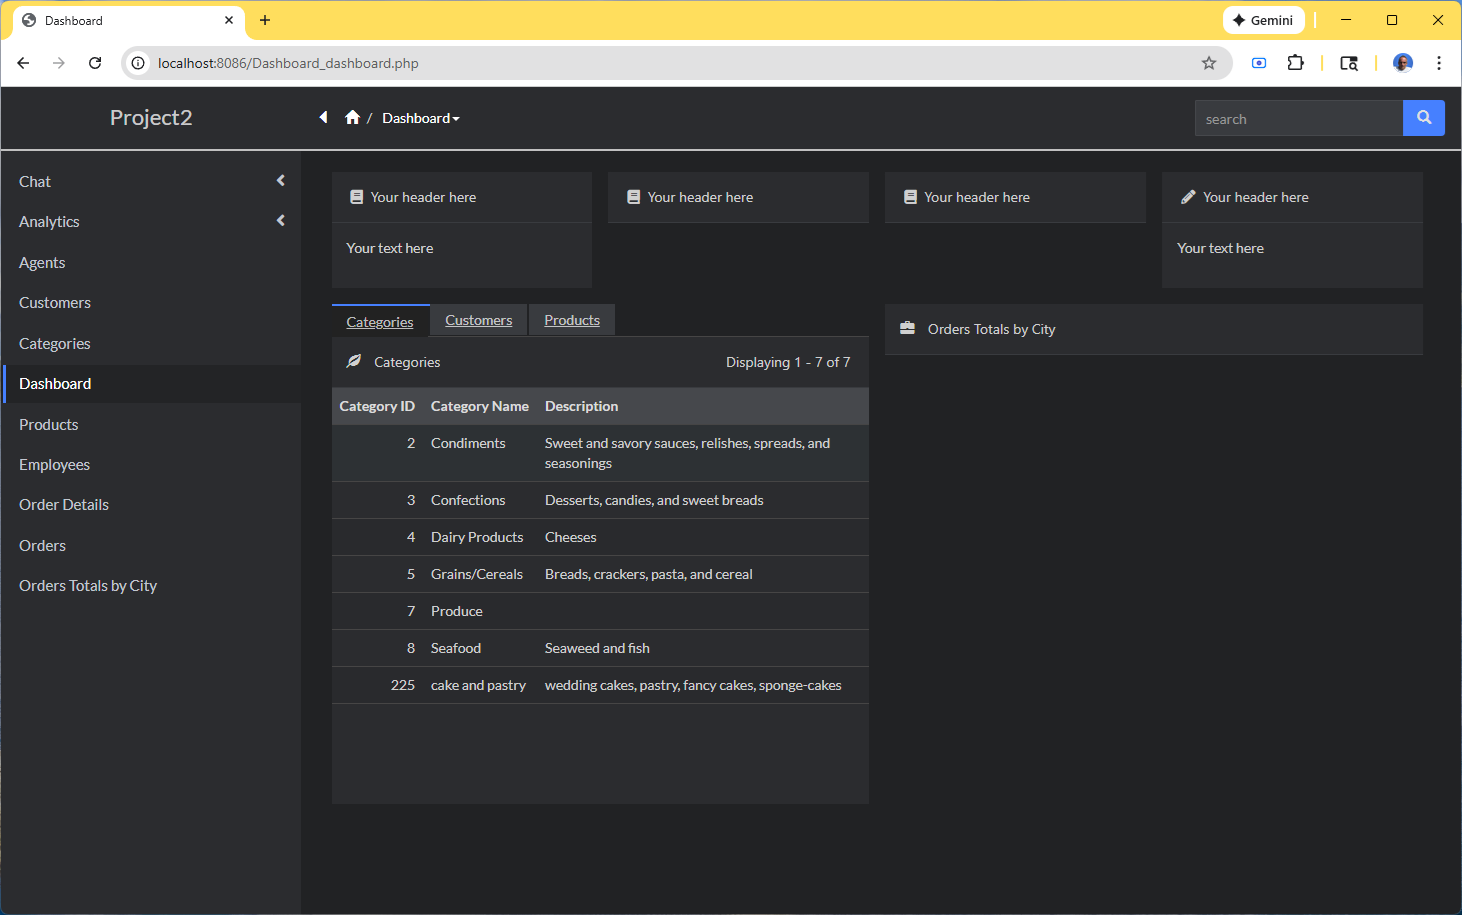The height and width of the screenshot is (915, 1462).
Task: Switch to the Customers tab
Action: pos(478,320)
